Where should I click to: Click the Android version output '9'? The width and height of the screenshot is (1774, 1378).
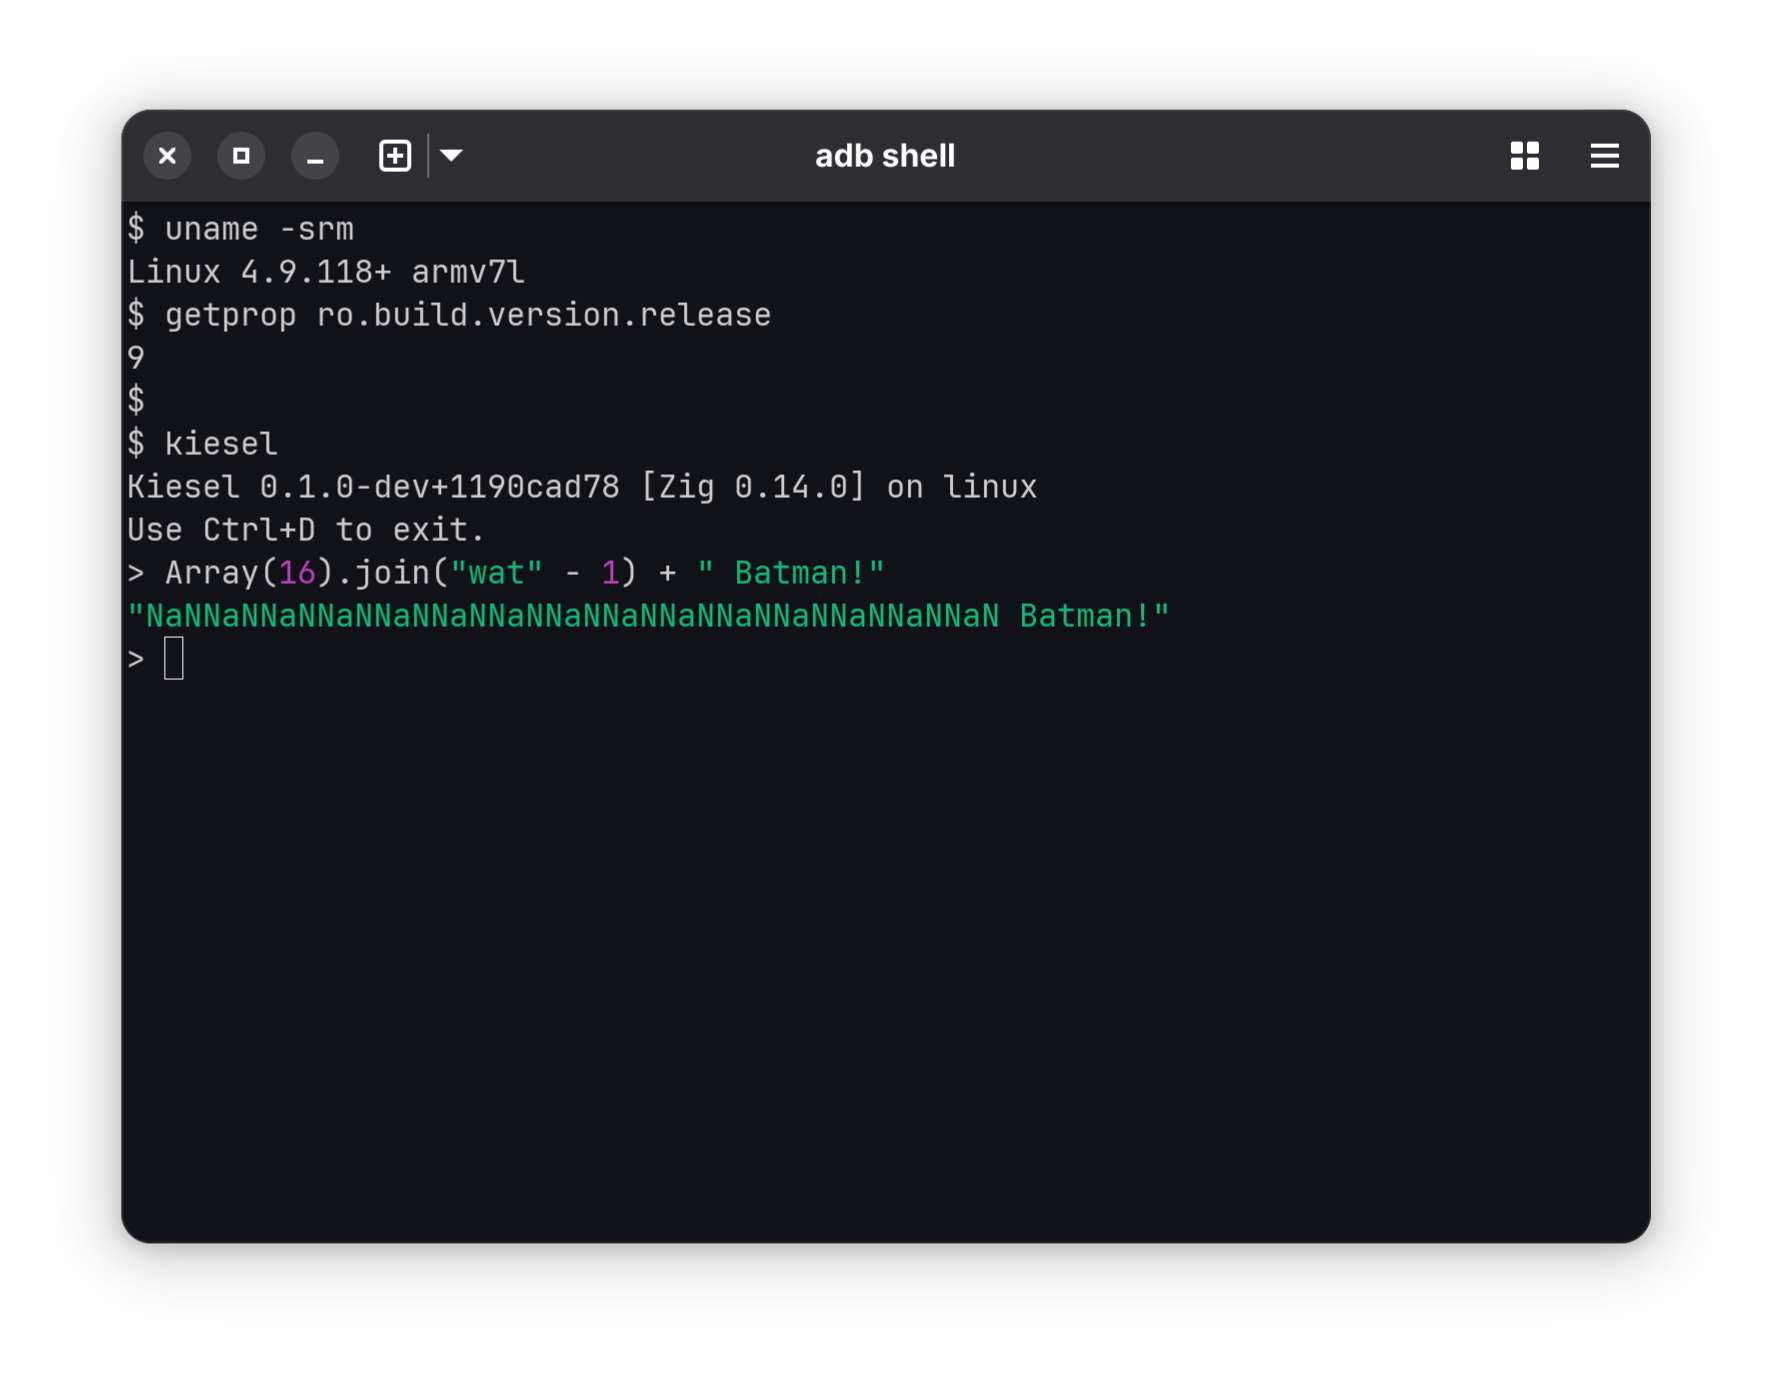(136, 359)
